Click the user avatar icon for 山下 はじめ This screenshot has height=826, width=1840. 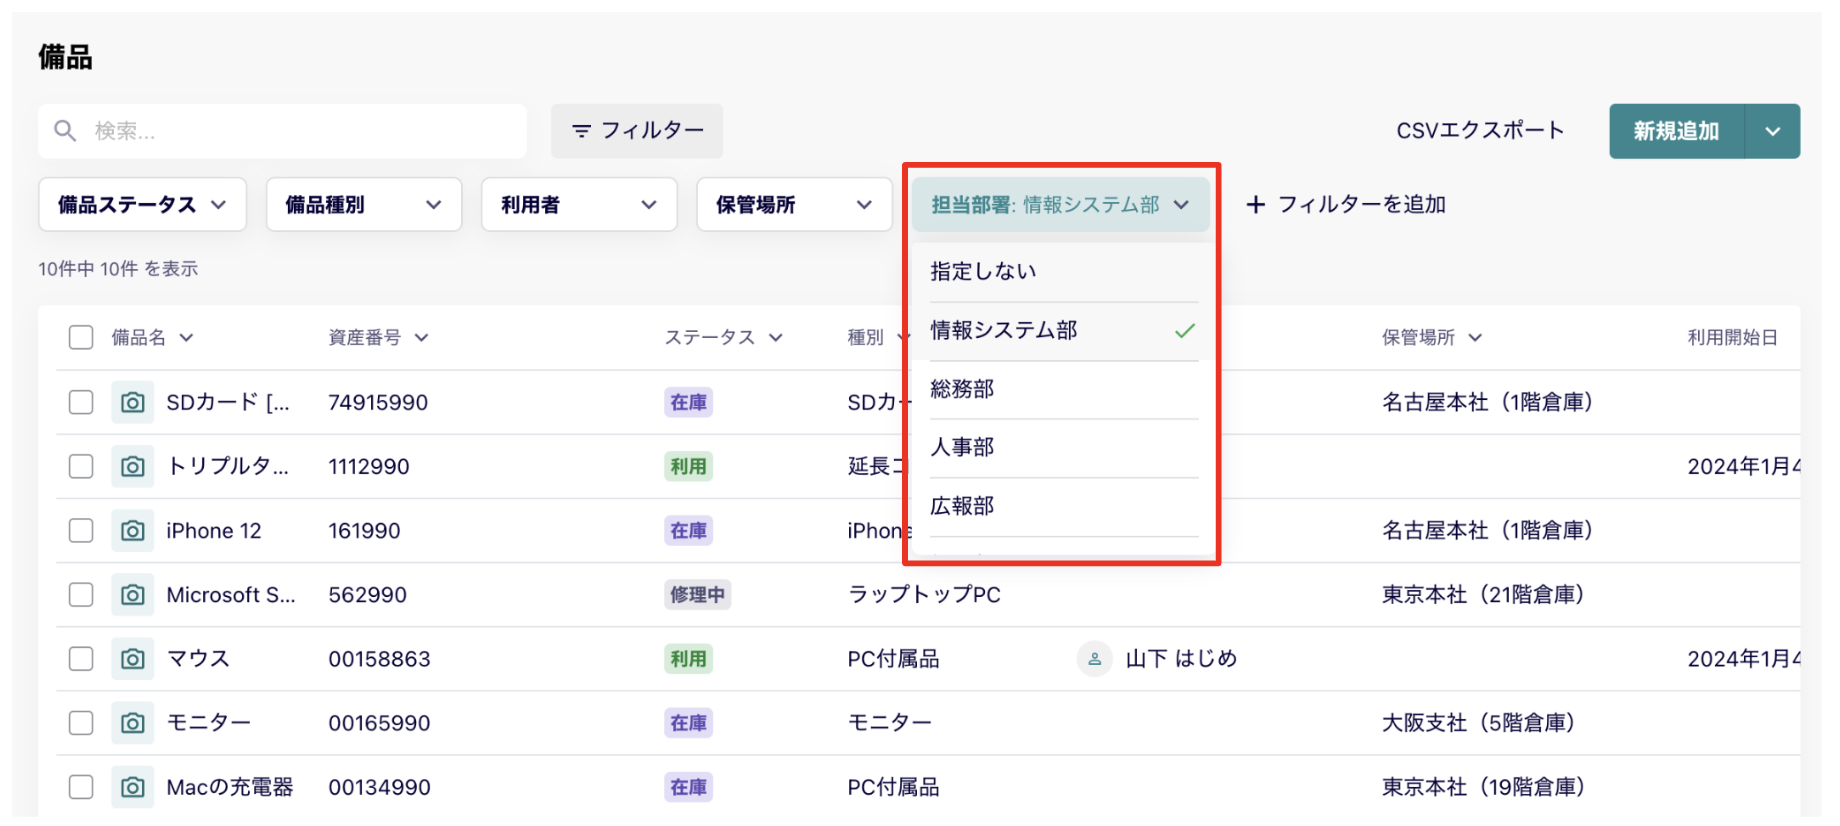pyautogui.click(x=1094, y=659)
